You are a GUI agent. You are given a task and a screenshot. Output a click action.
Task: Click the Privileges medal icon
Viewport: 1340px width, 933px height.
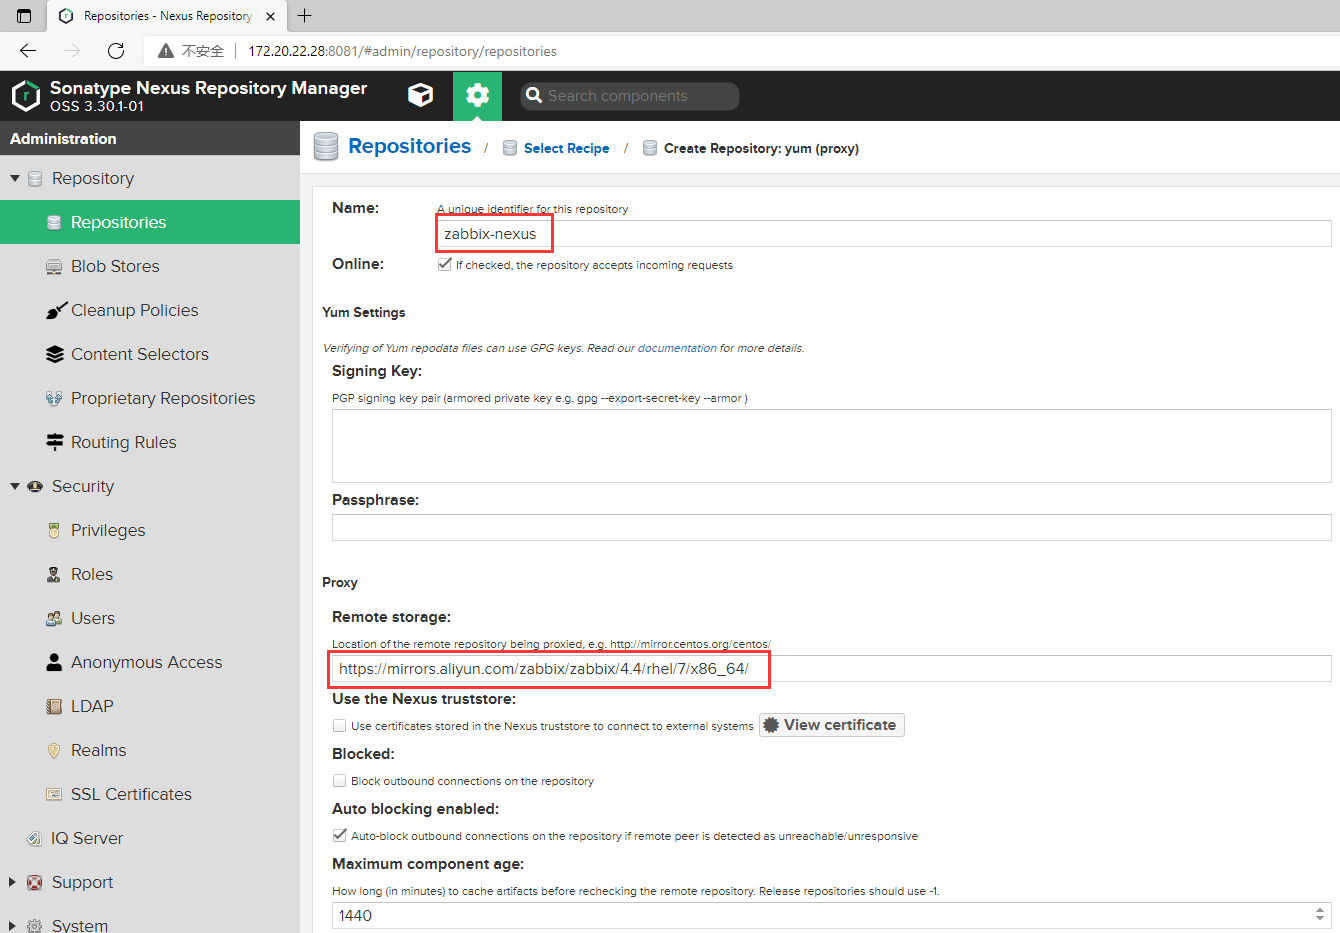[54, 530]
